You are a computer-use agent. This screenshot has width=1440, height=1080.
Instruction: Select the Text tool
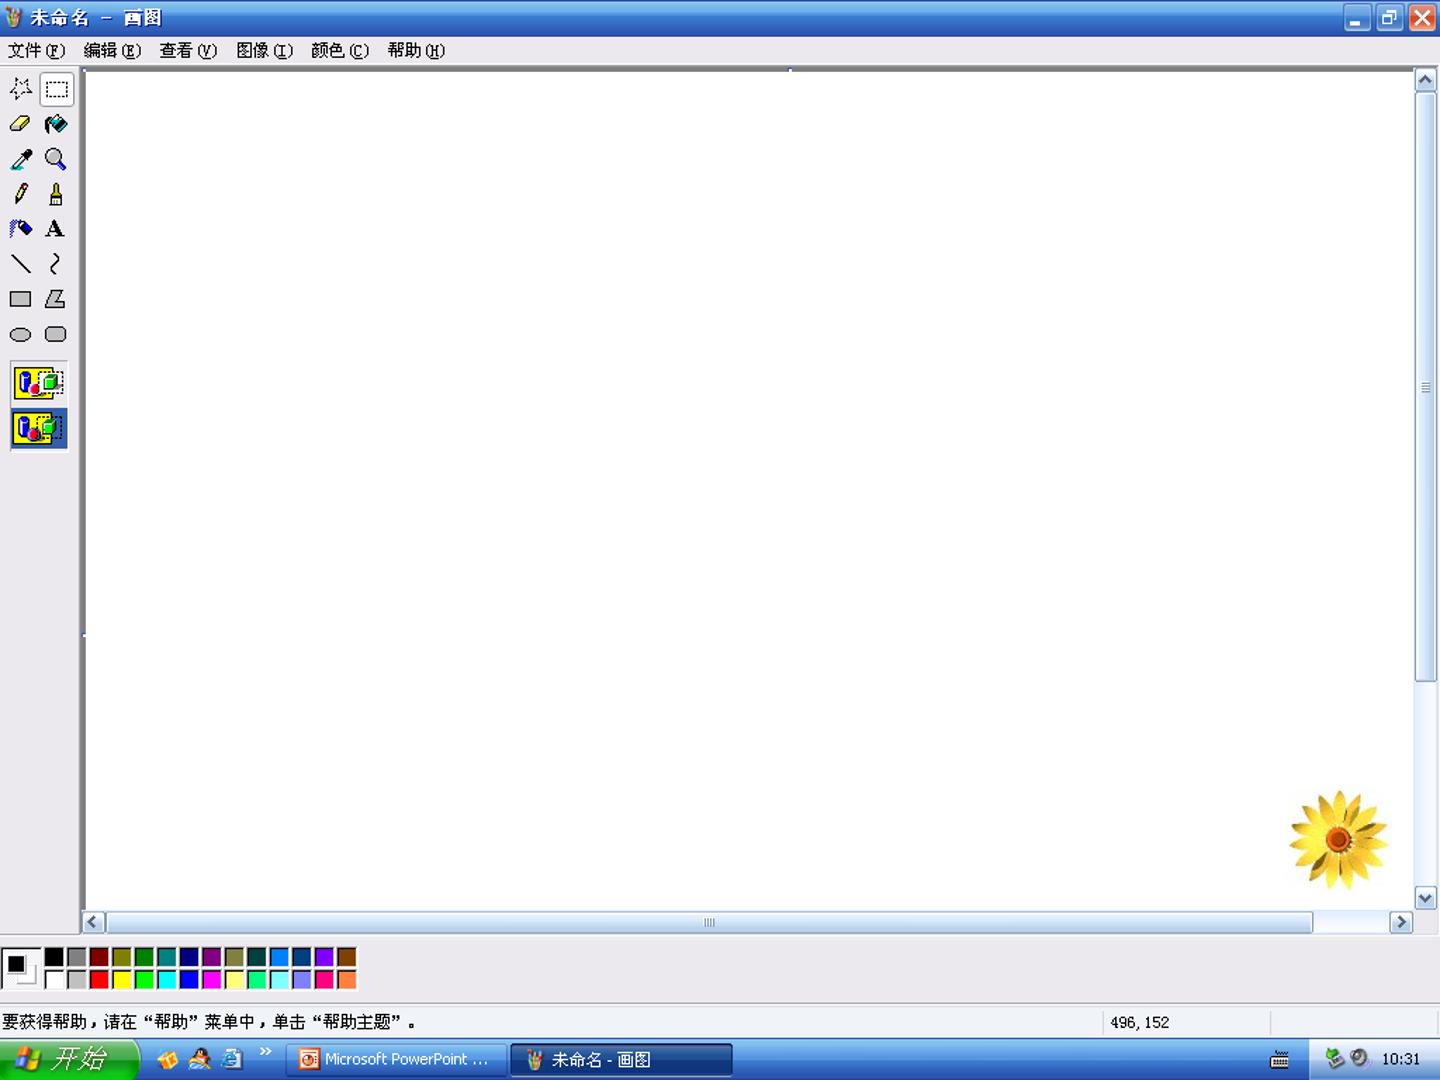click(x=56, y=229)
